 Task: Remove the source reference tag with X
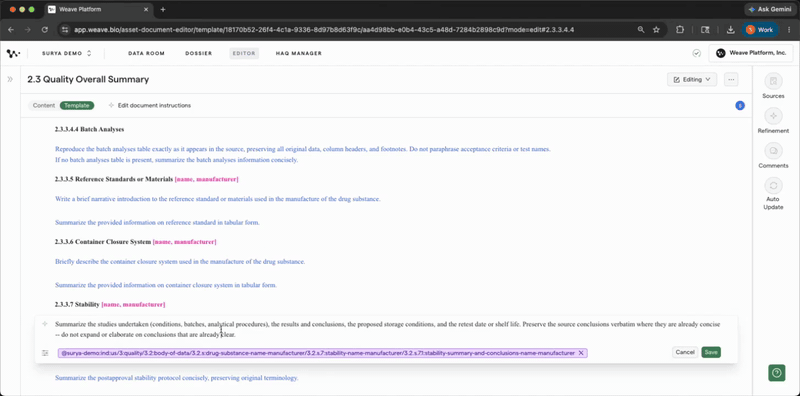pos(581,353)
